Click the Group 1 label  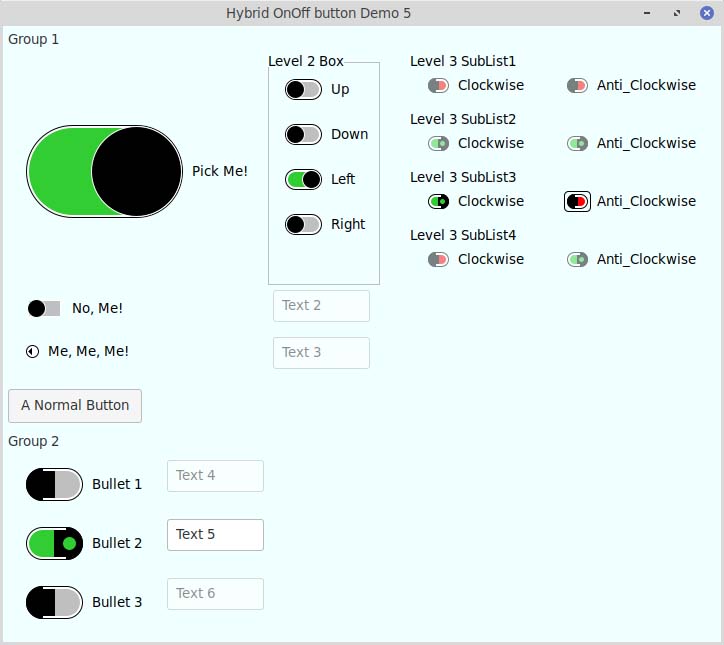pyautogui.click(x=33, y=39)
